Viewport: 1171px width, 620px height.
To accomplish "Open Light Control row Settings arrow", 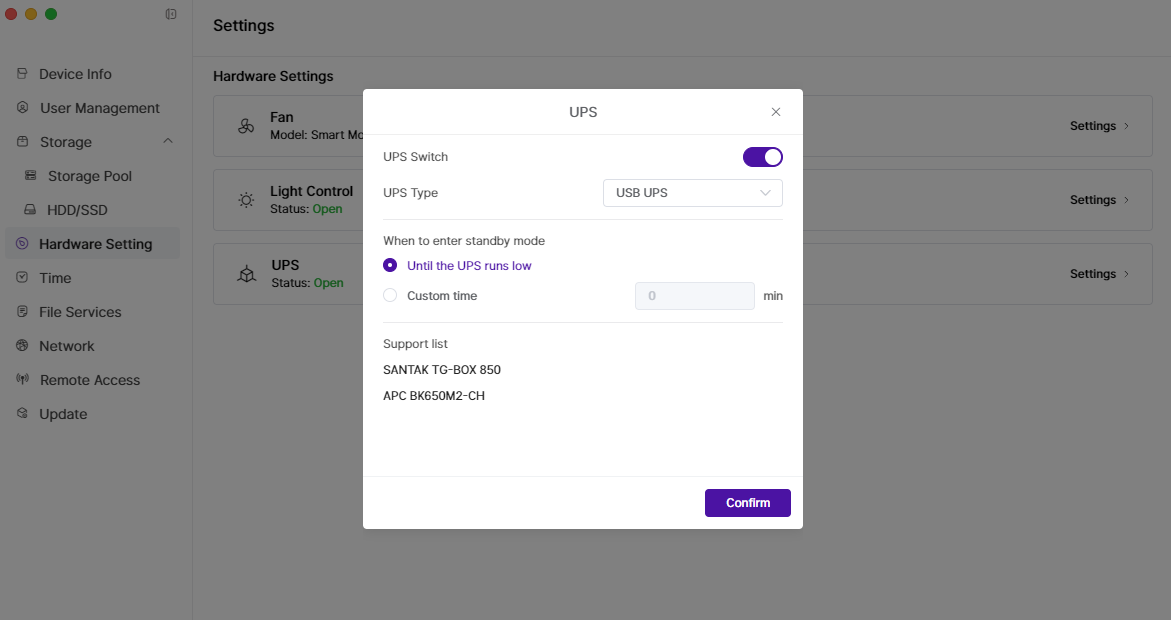I will 1126,200.
